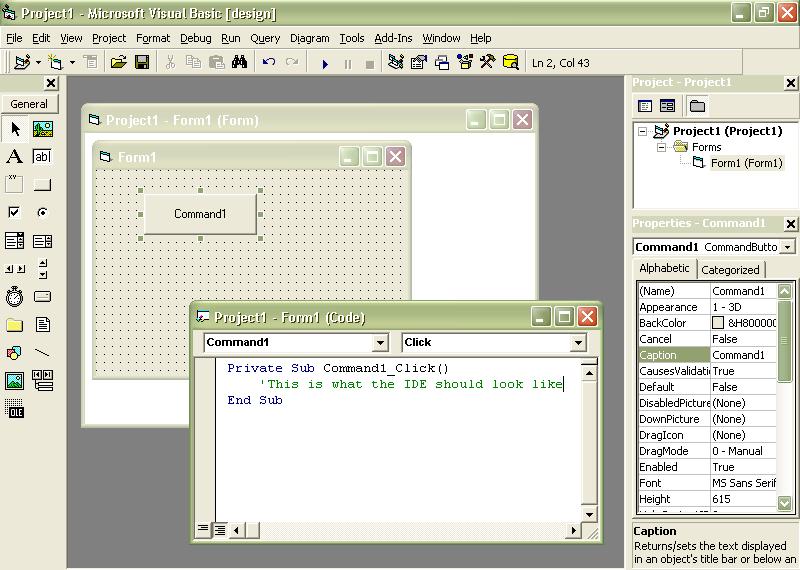
Task: Switch to the Categorized tab
Action: tap(730, 270)
